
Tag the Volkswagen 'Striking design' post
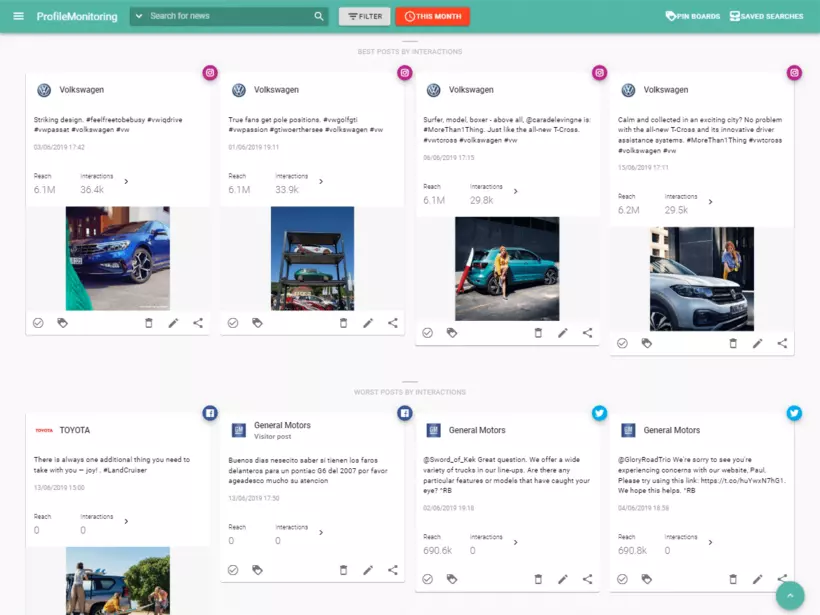coord(62,323)
